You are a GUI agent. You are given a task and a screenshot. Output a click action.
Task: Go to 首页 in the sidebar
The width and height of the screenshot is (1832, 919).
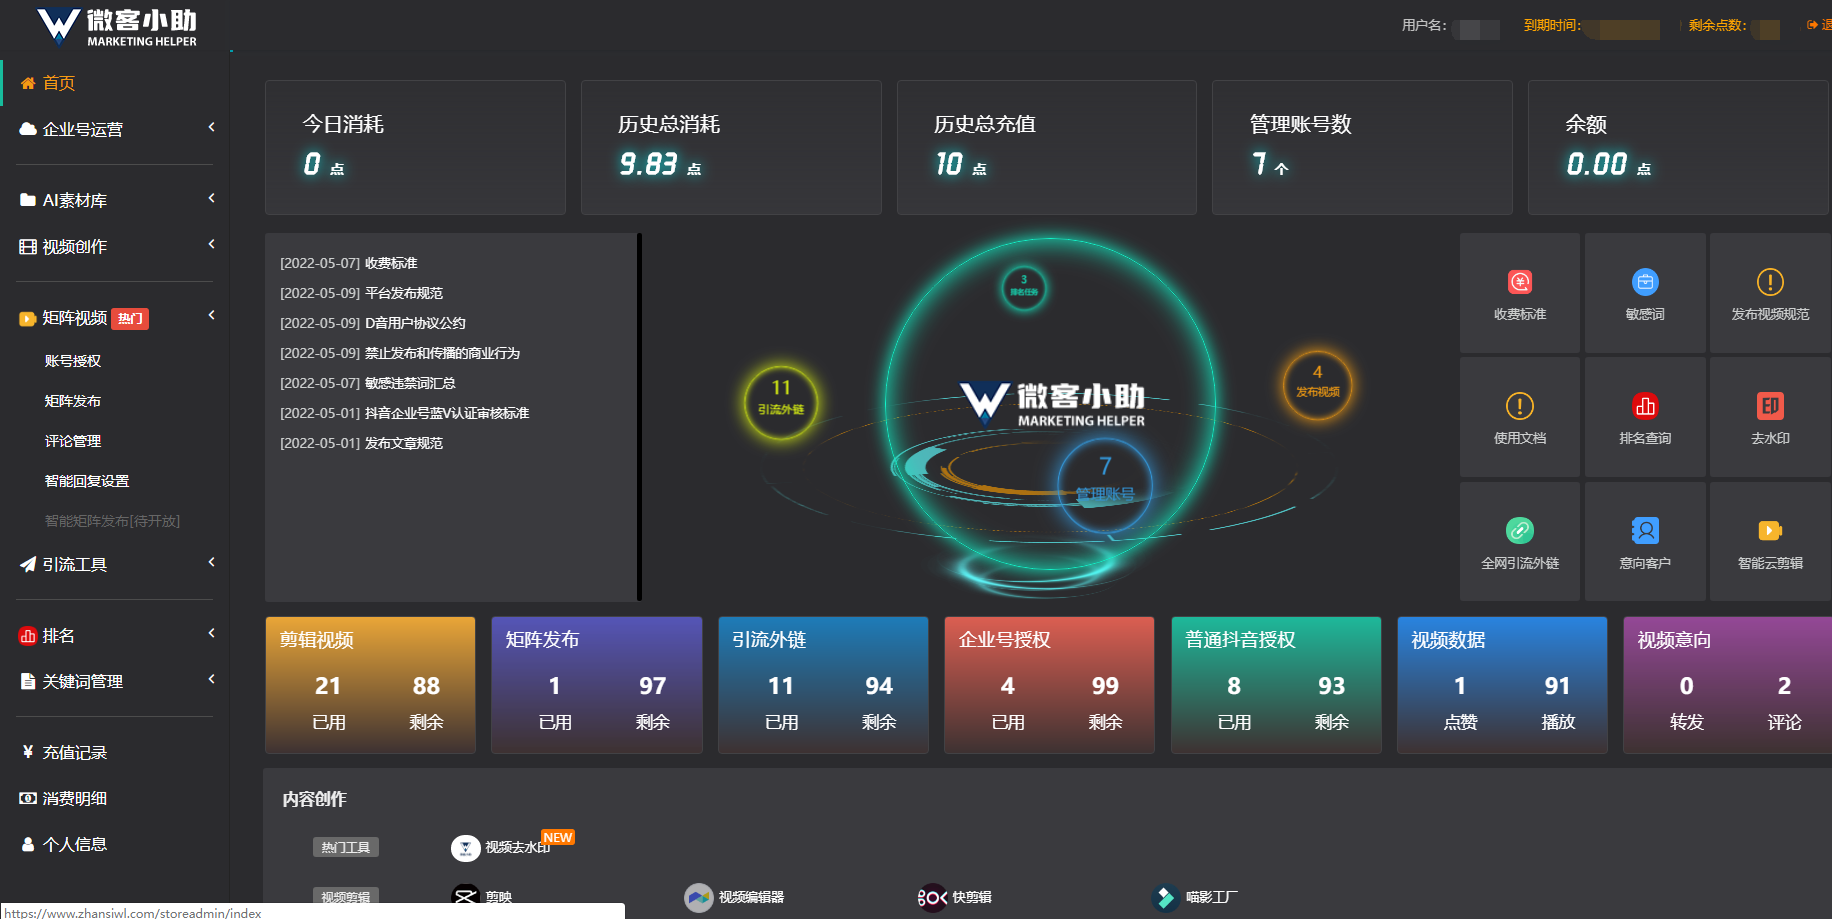[58, 83]
